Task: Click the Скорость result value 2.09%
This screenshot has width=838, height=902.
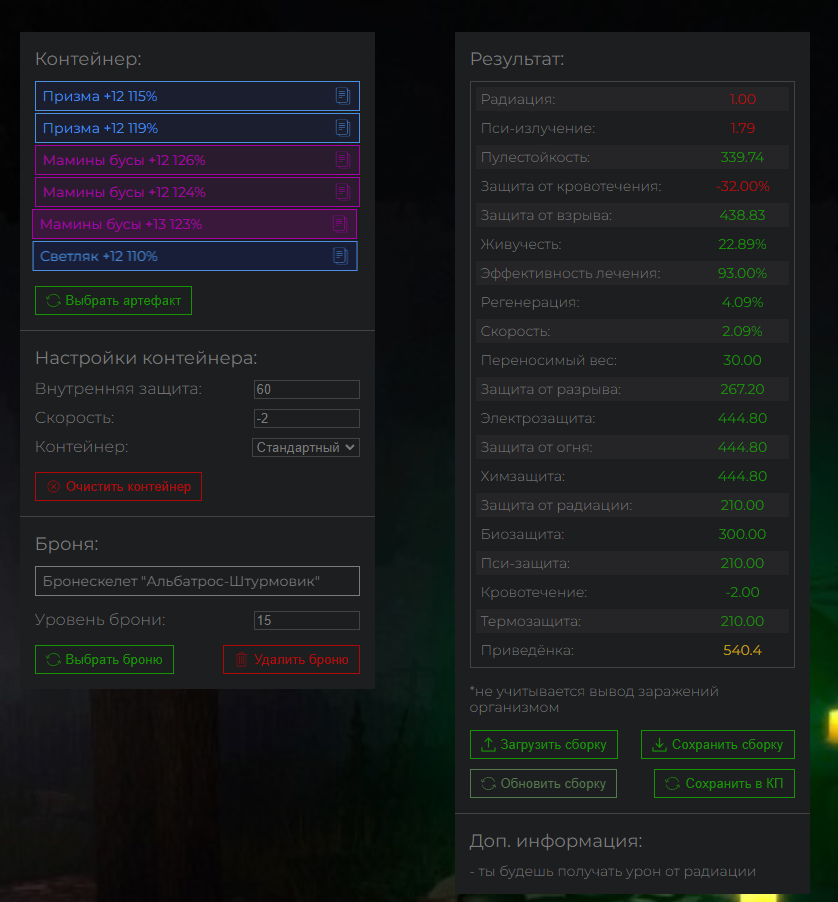Action: coord(743,331)
